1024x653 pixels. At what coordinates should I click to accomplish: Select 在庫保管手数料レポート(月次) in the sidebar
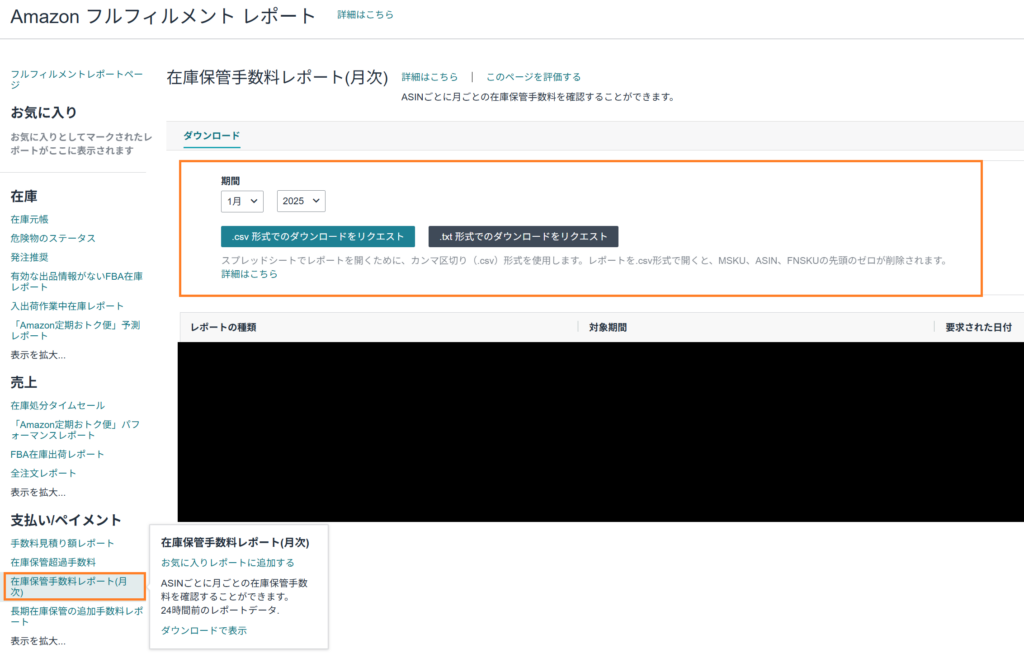click(69, 586)
